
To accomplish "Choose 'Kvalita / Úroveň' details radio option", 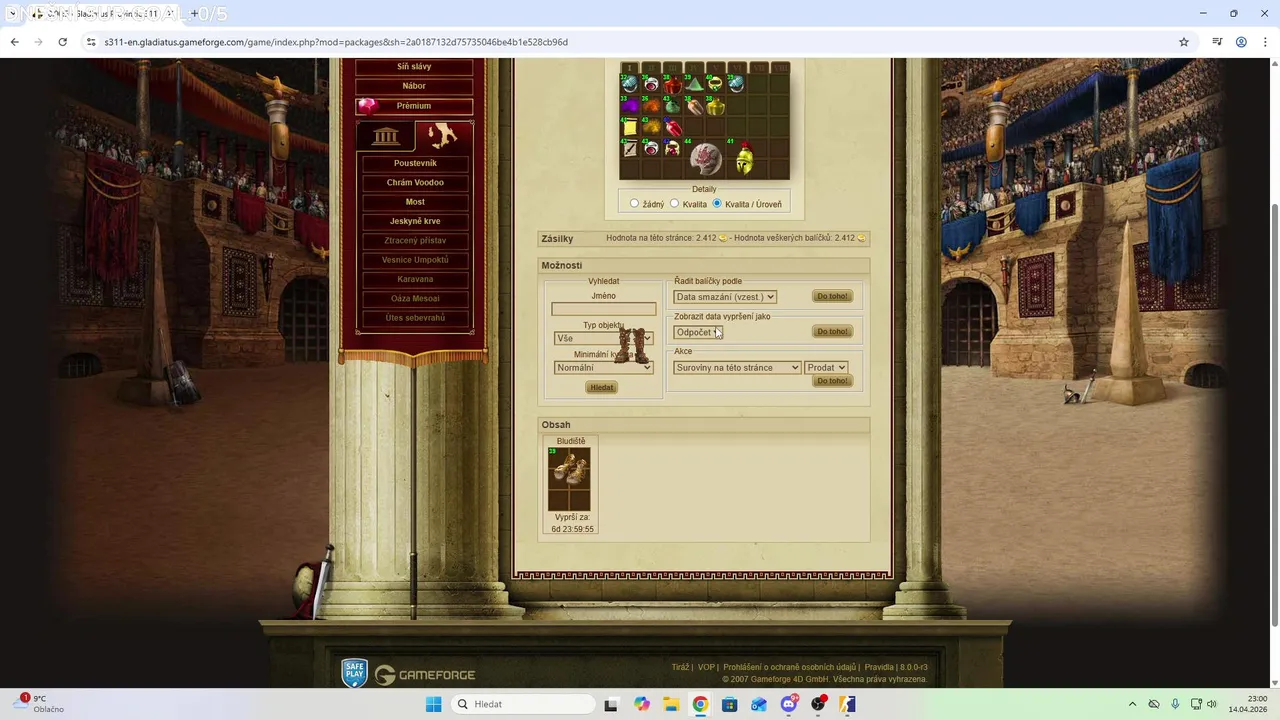I will point(717,203).
